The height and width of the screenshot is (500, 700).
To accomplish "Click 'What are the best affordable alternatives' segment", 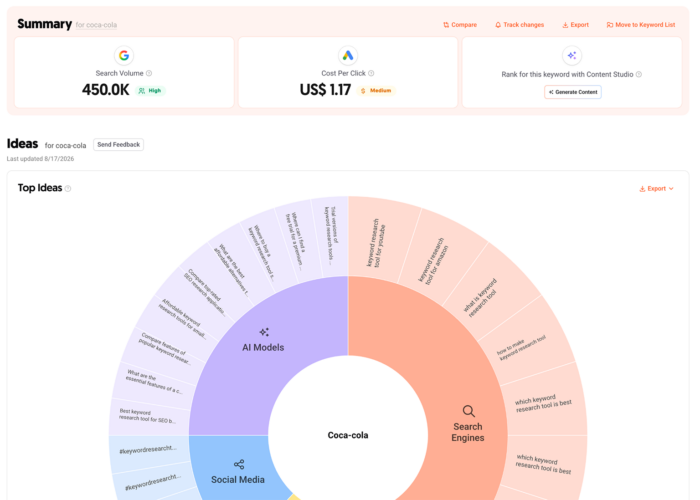I will [x=232, y=272].
